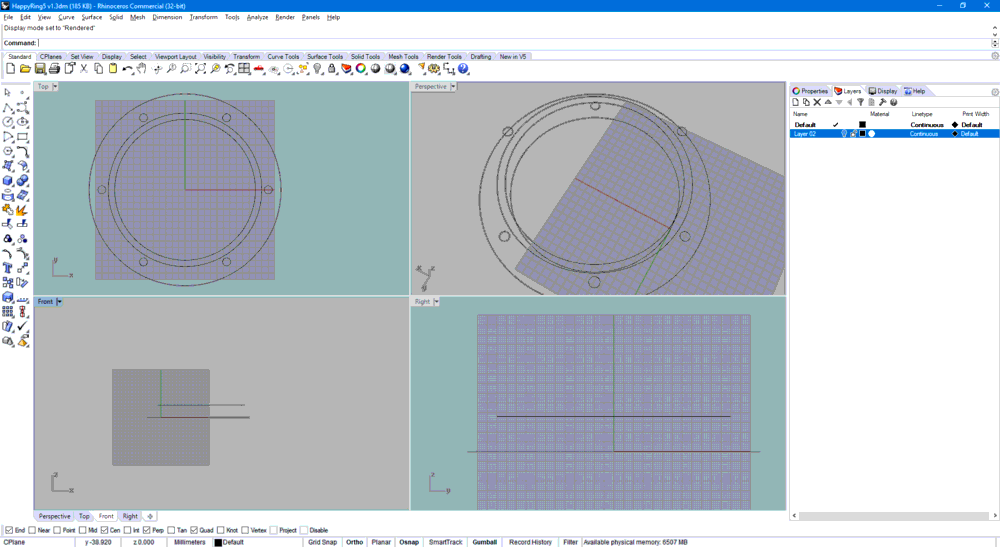
Task: Click the four-viewport layout icon
Action: tap(244, 68)
